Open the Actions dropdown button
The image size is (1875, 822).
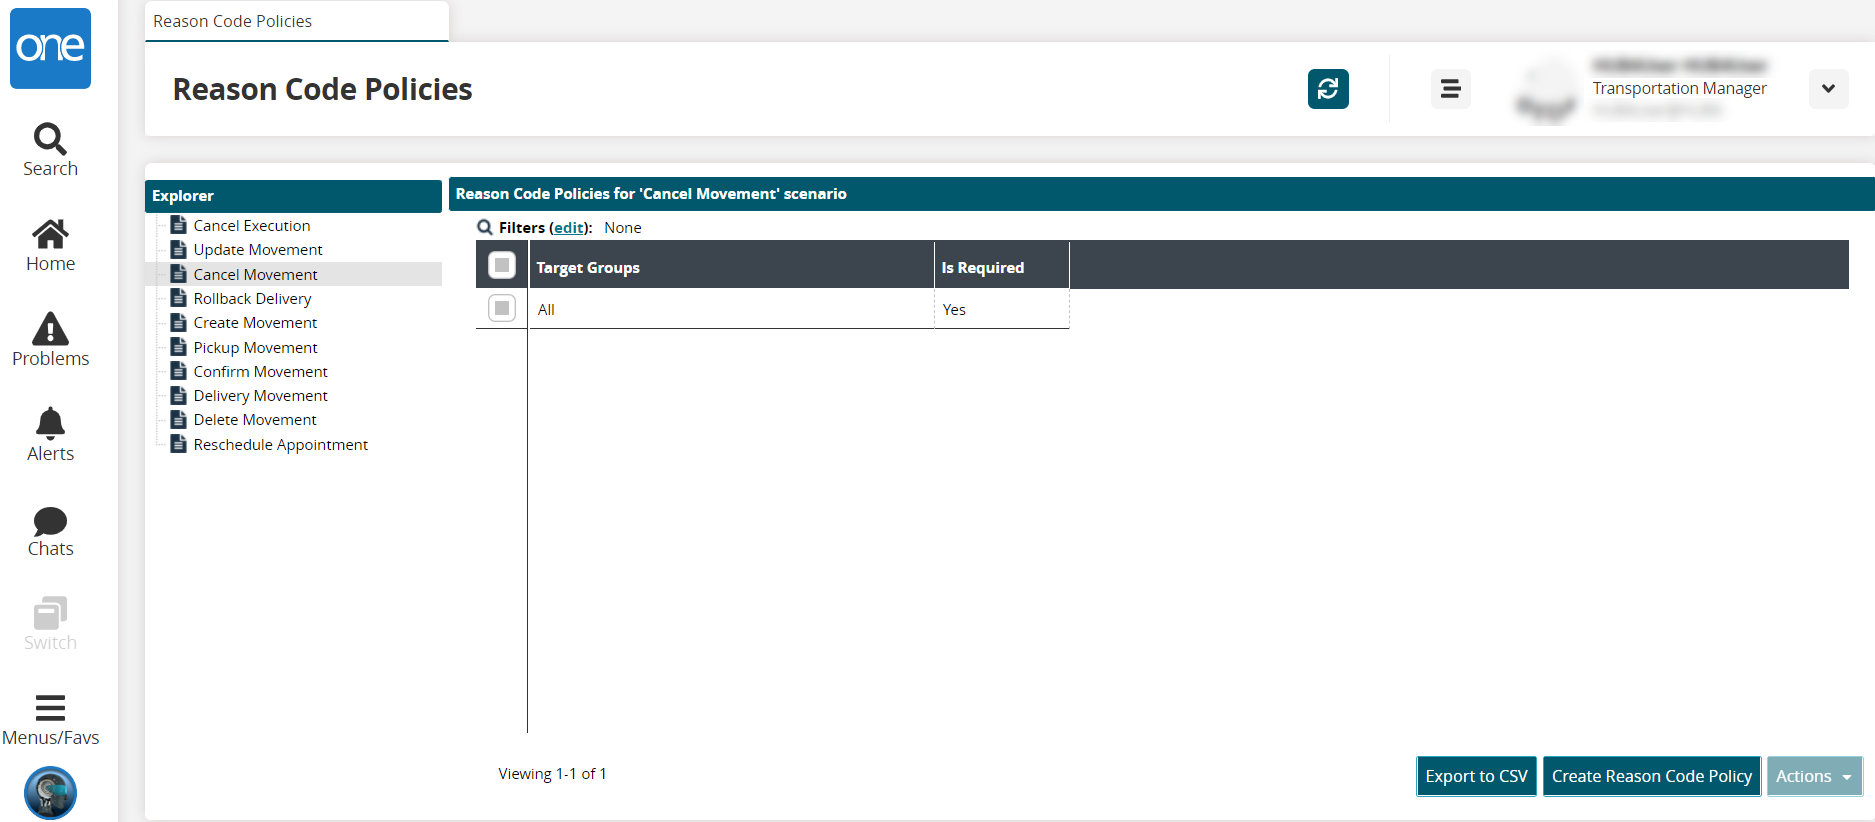click(x=1814, y=776)
